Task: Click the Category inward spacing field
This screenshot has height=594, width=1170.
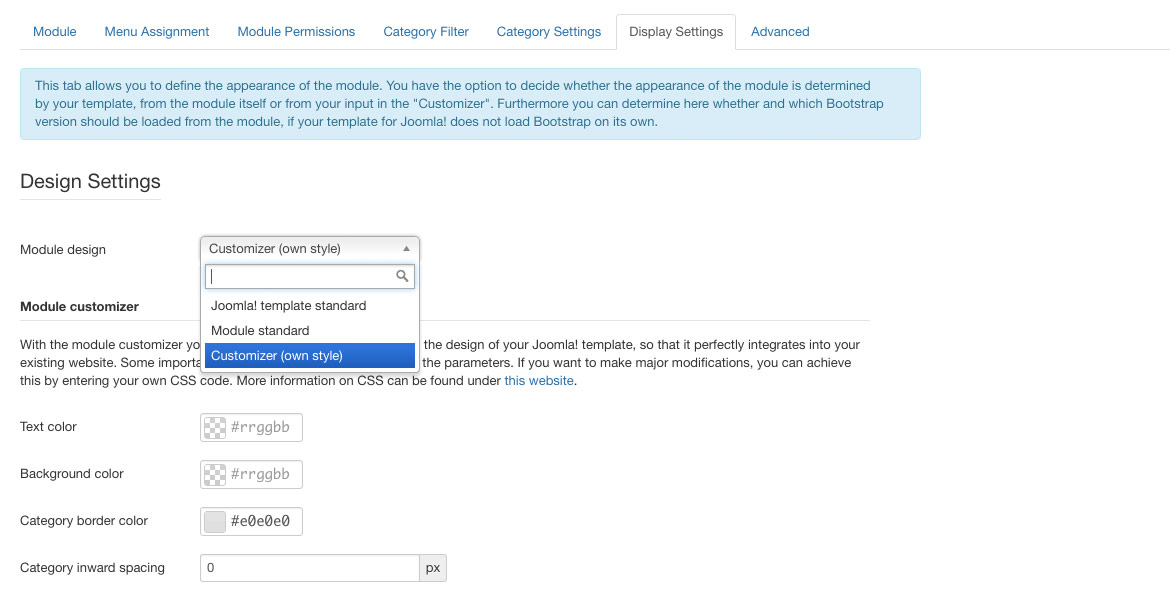Action: click(x=309, y=568)
